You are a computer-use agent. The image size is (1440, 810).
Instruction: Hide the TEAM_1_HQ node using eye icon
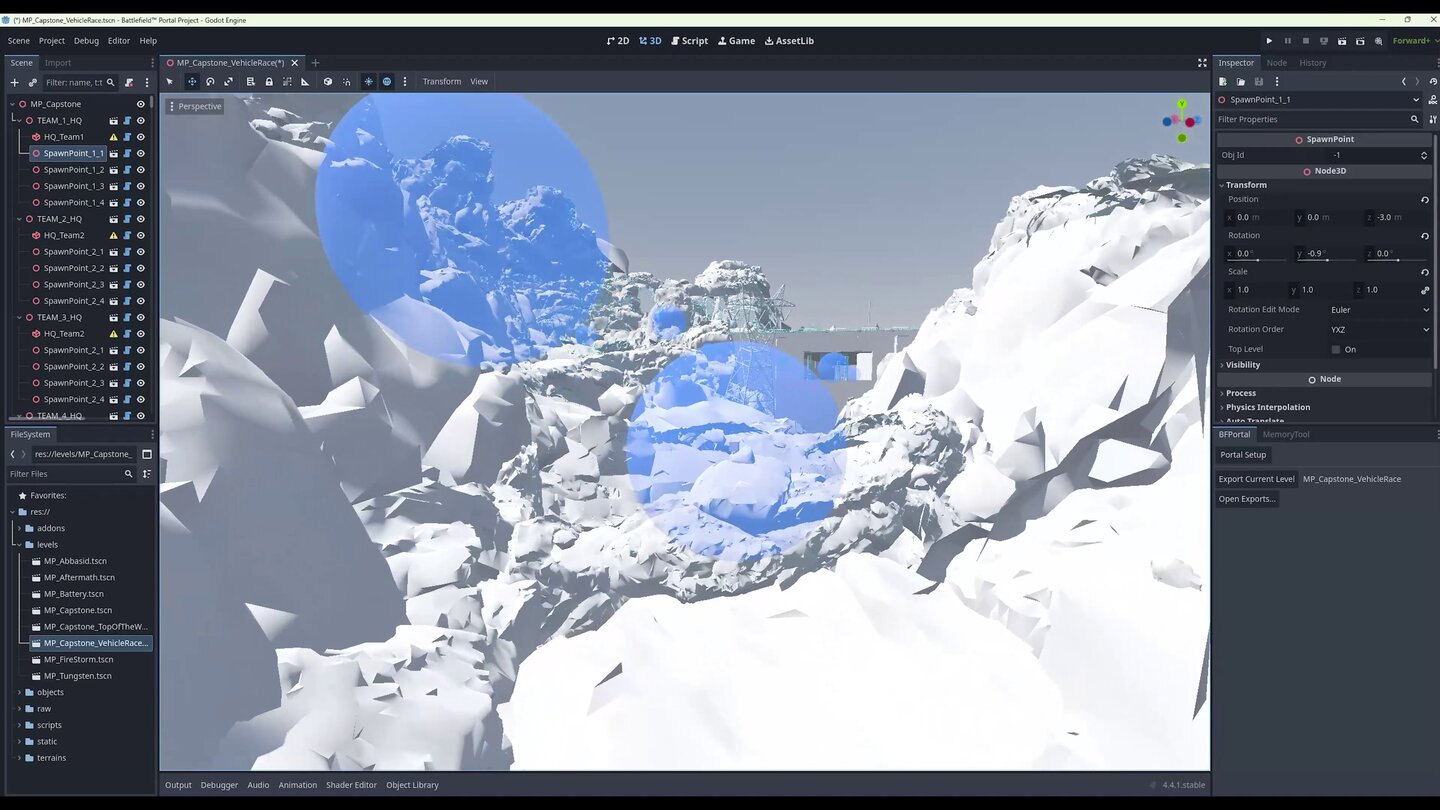click(x=141, y=121)
